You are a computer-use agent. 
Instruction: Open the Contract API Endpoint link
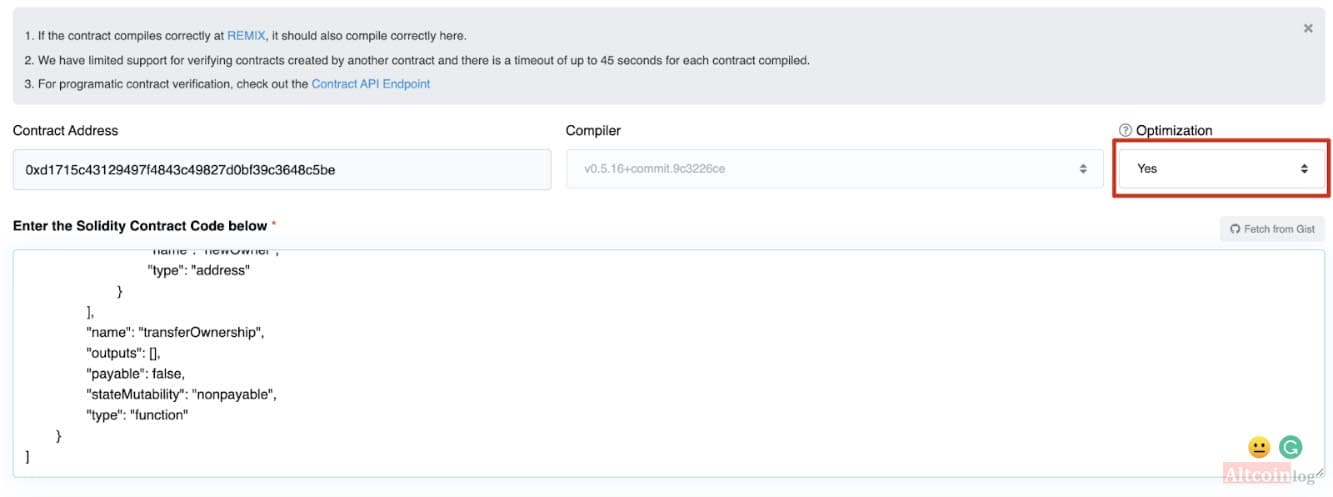point(371,84)
